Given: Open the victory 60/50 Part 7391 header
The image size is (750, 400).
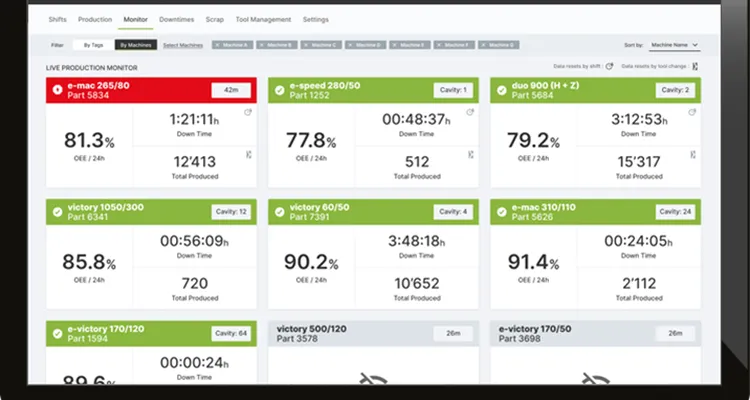Looking at the screenshot, I should pyautogui.click(x=373, y=212).
